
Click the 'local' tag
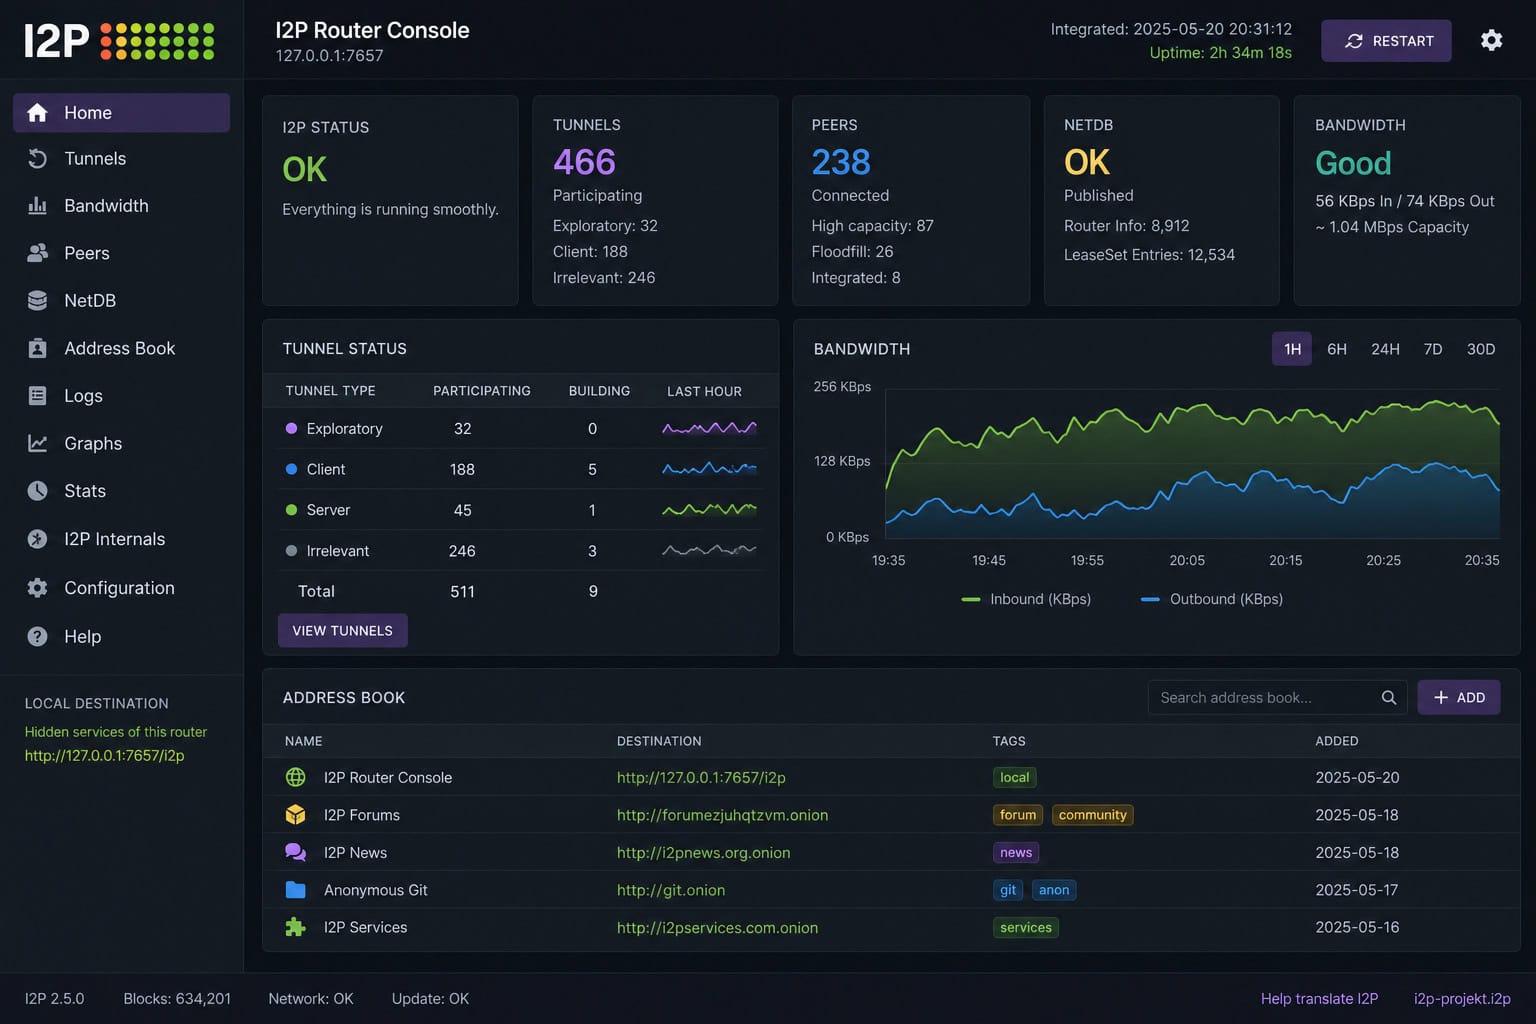coord(1014,777)
